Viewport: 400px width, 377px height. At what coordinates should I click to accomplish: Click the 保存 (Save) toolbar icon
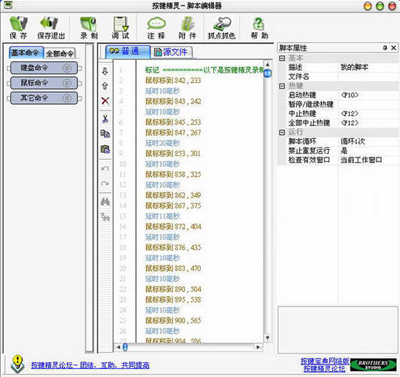(18, 27)
